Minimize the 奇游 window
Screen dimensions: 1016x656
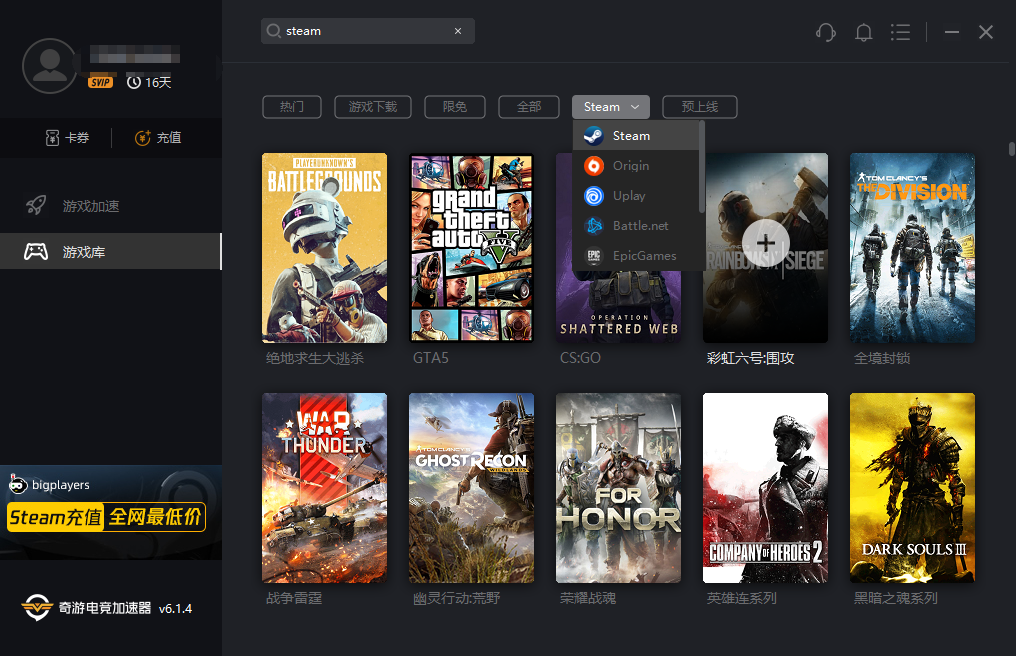pyautogui.click(x=951, y=32)
